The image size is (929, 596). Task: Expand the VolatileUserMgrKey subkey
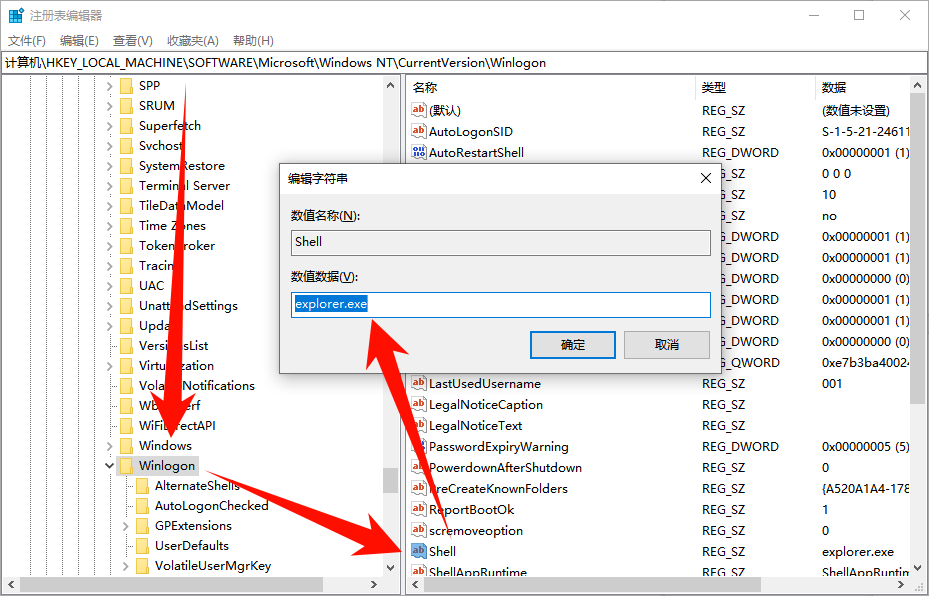click(125, 566)
